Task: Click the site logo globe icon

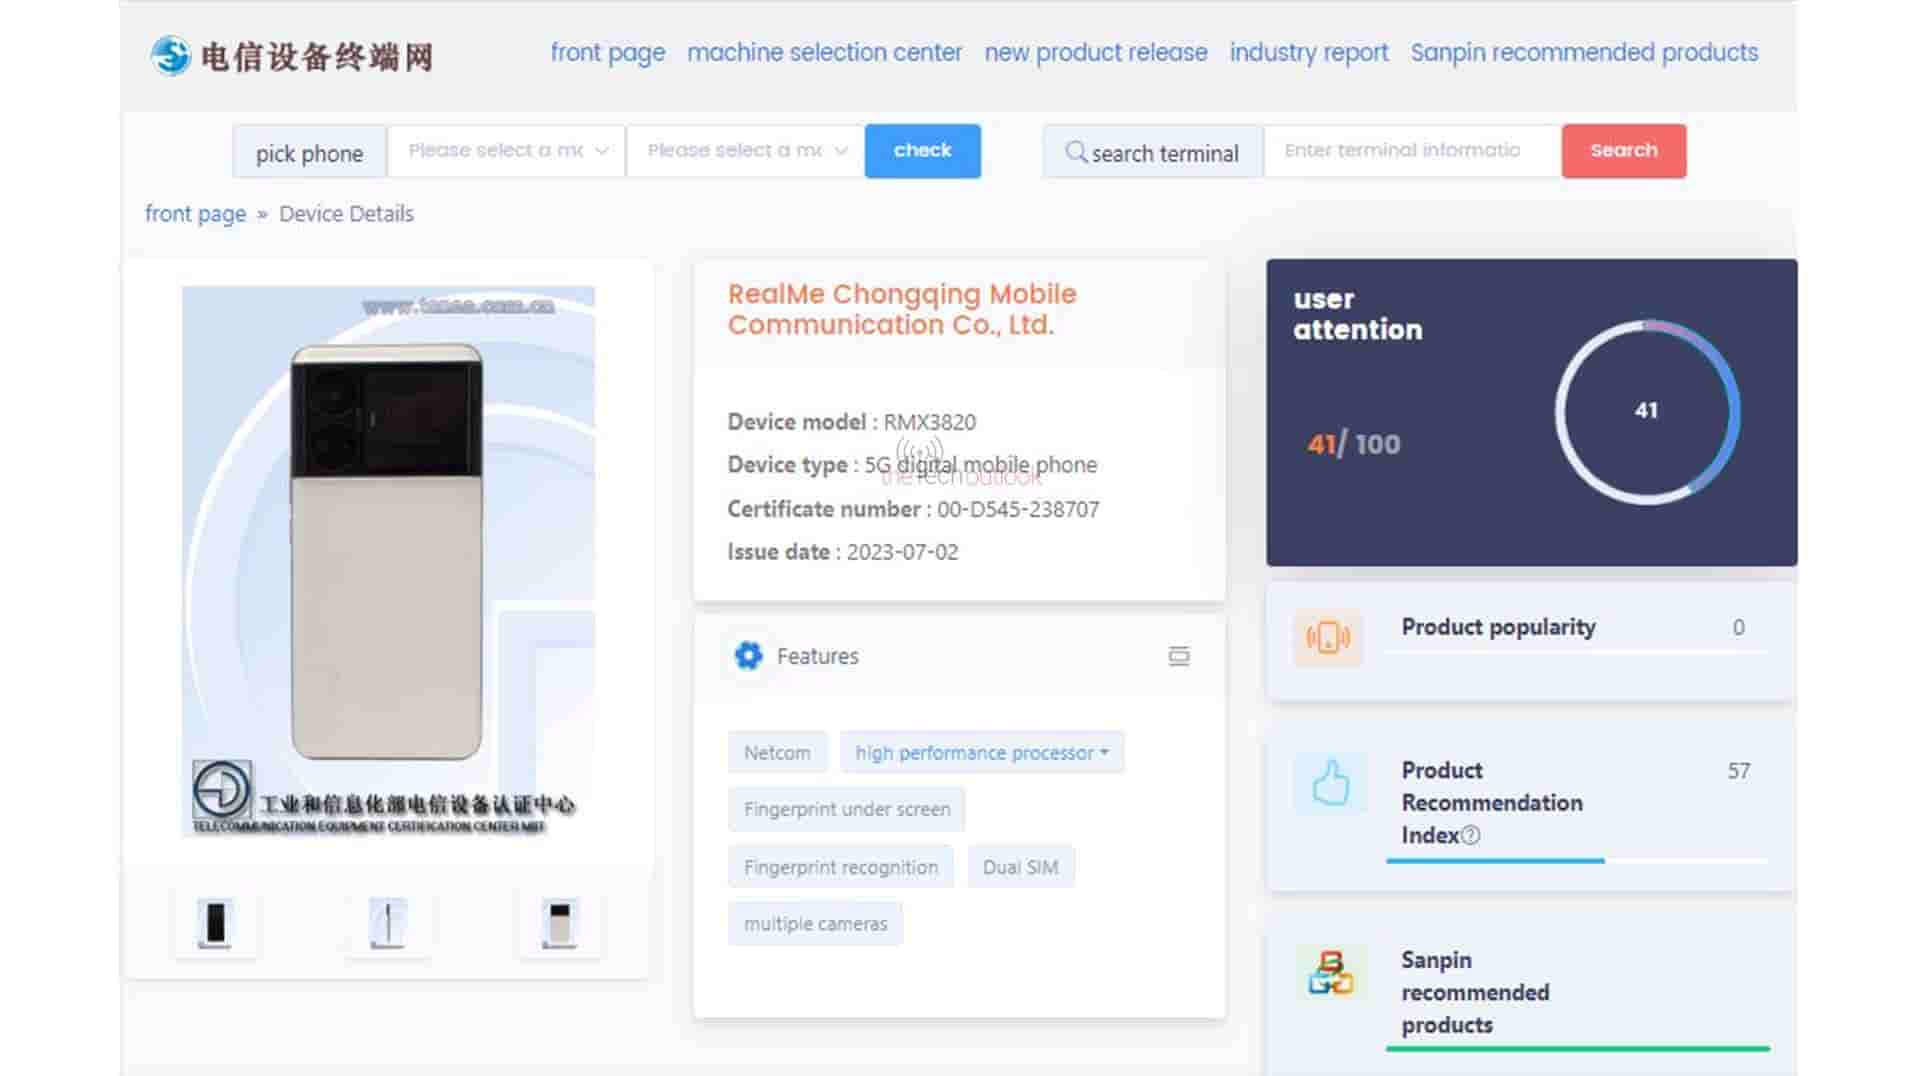Action: click(x=170, y=55)
